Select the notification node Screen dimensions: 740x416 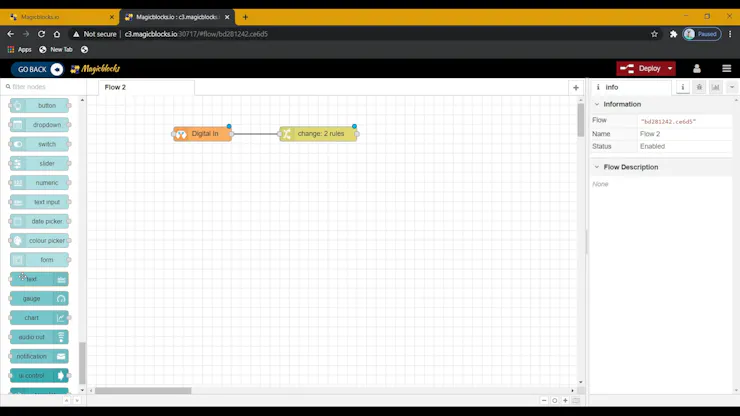coord(39,357)
